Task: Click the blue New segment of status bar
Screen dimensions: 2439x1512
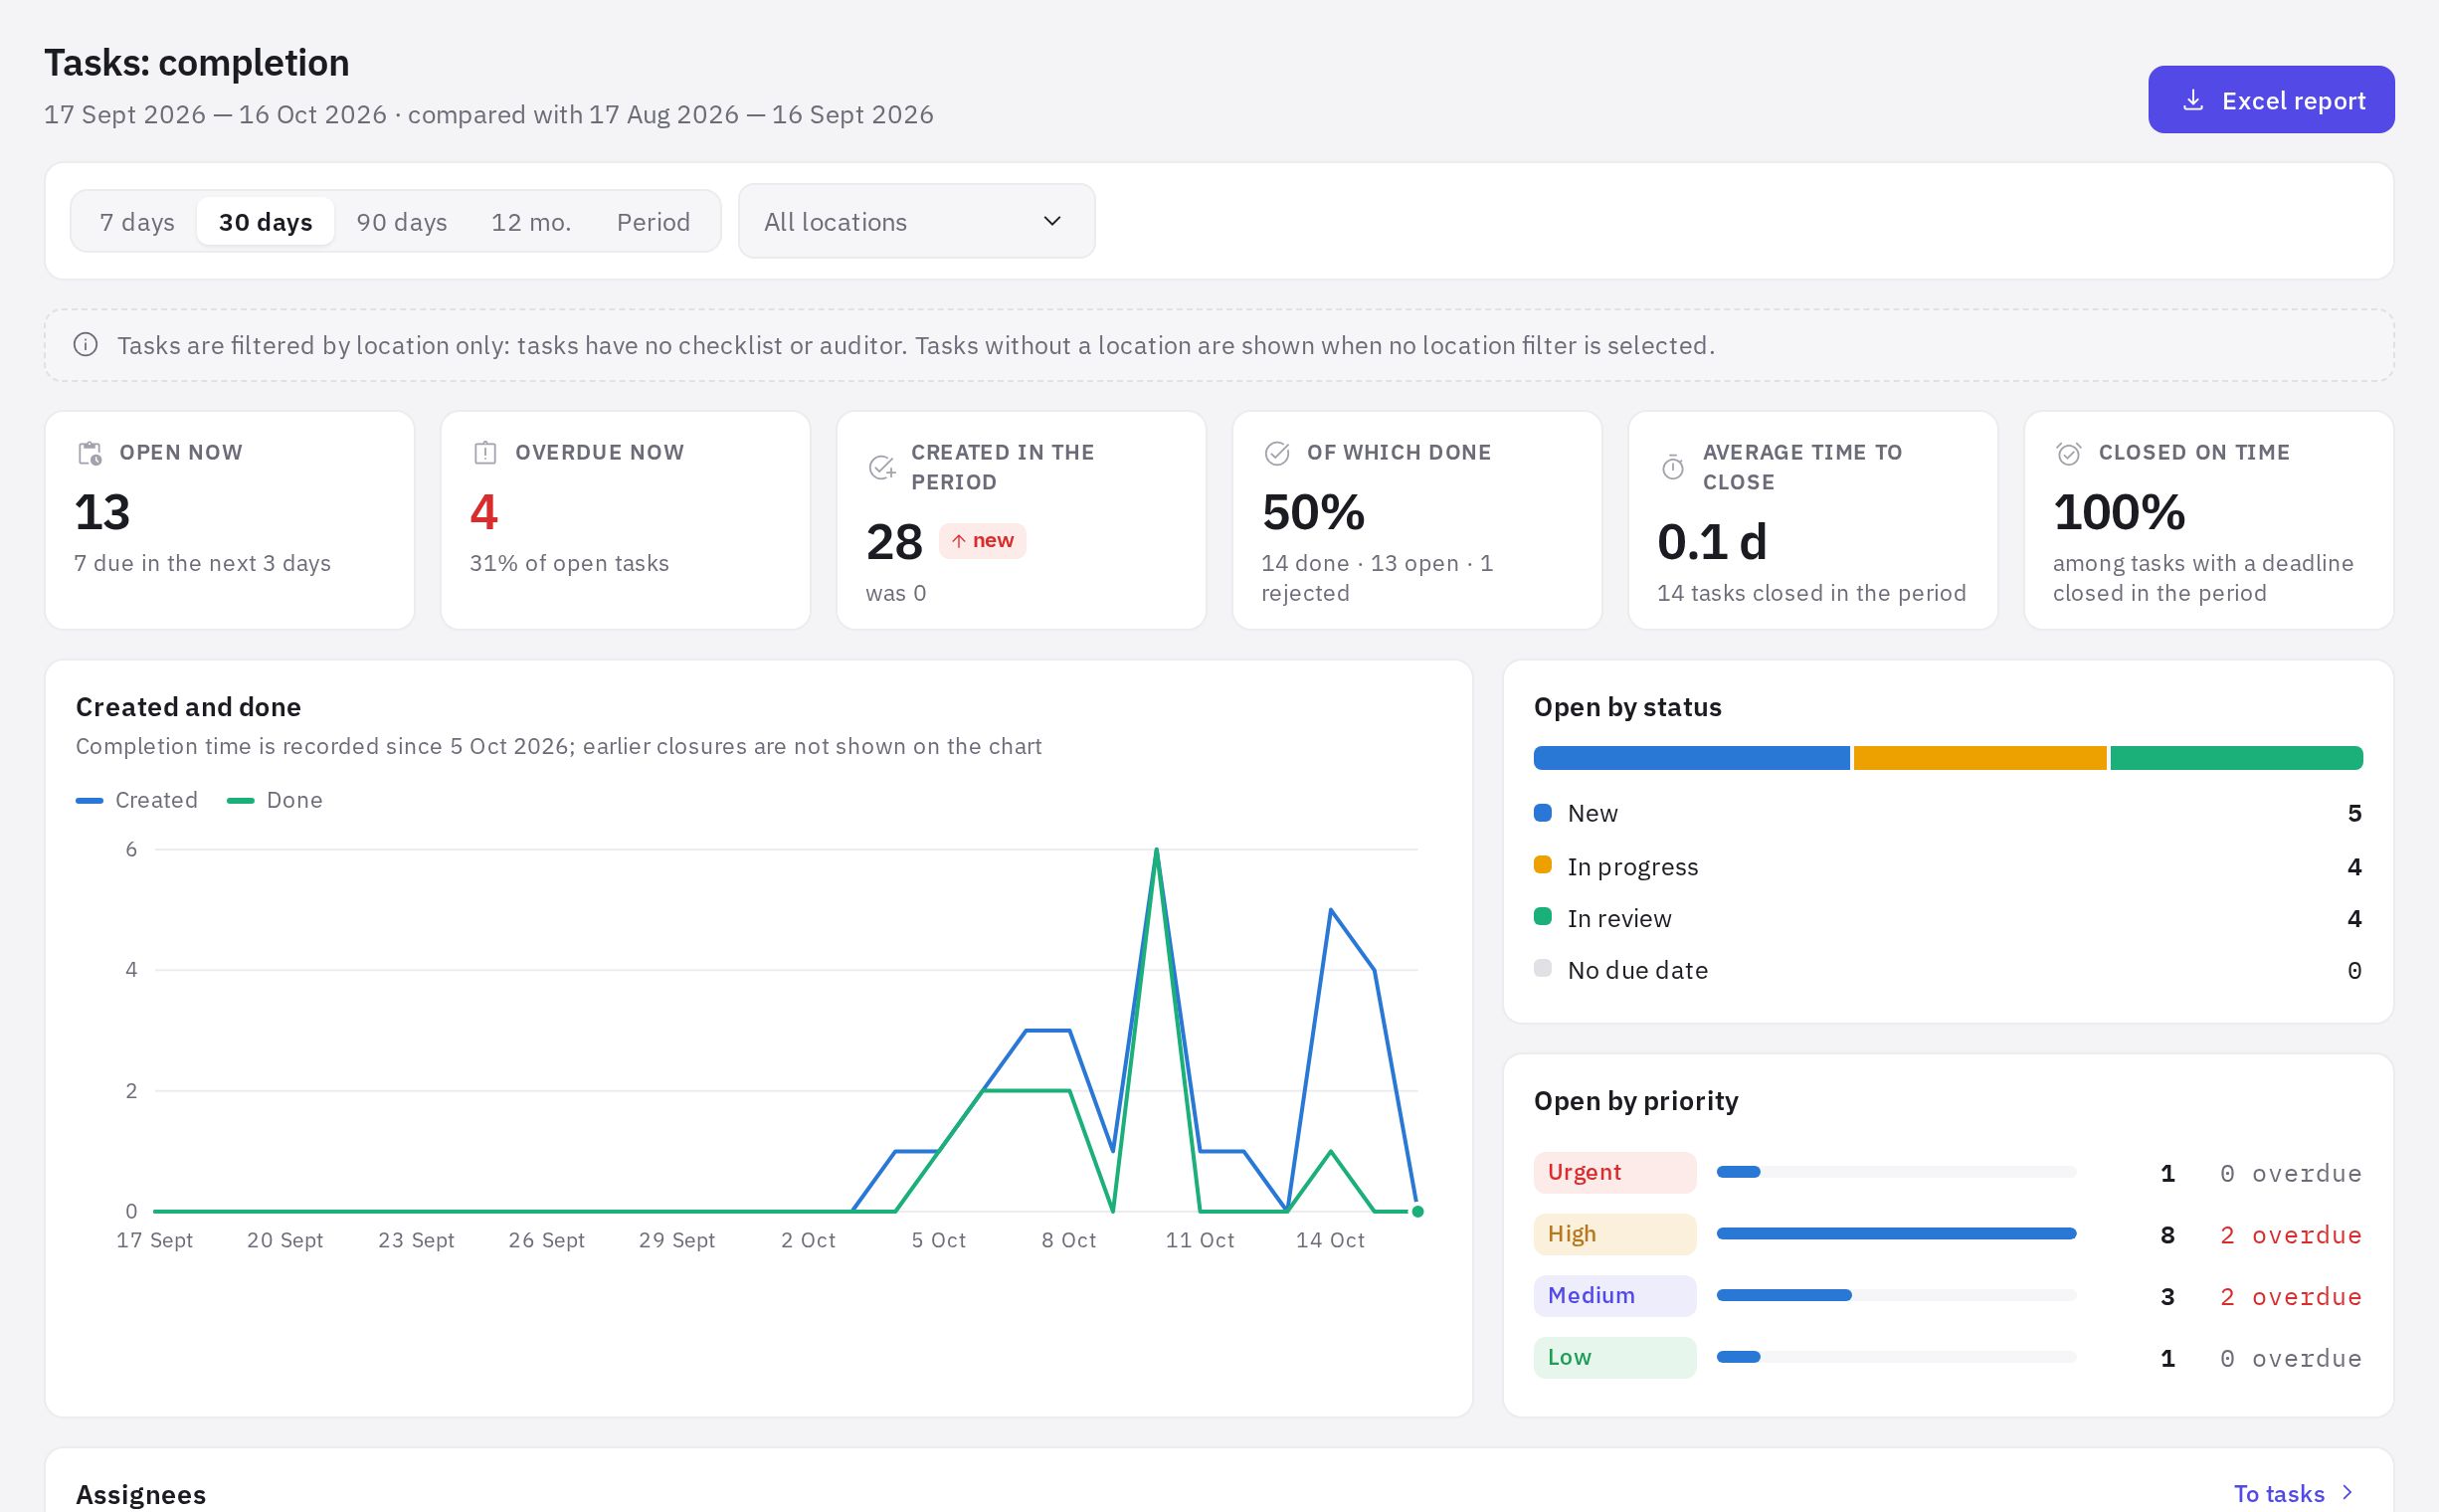Action: [1691, 758]
